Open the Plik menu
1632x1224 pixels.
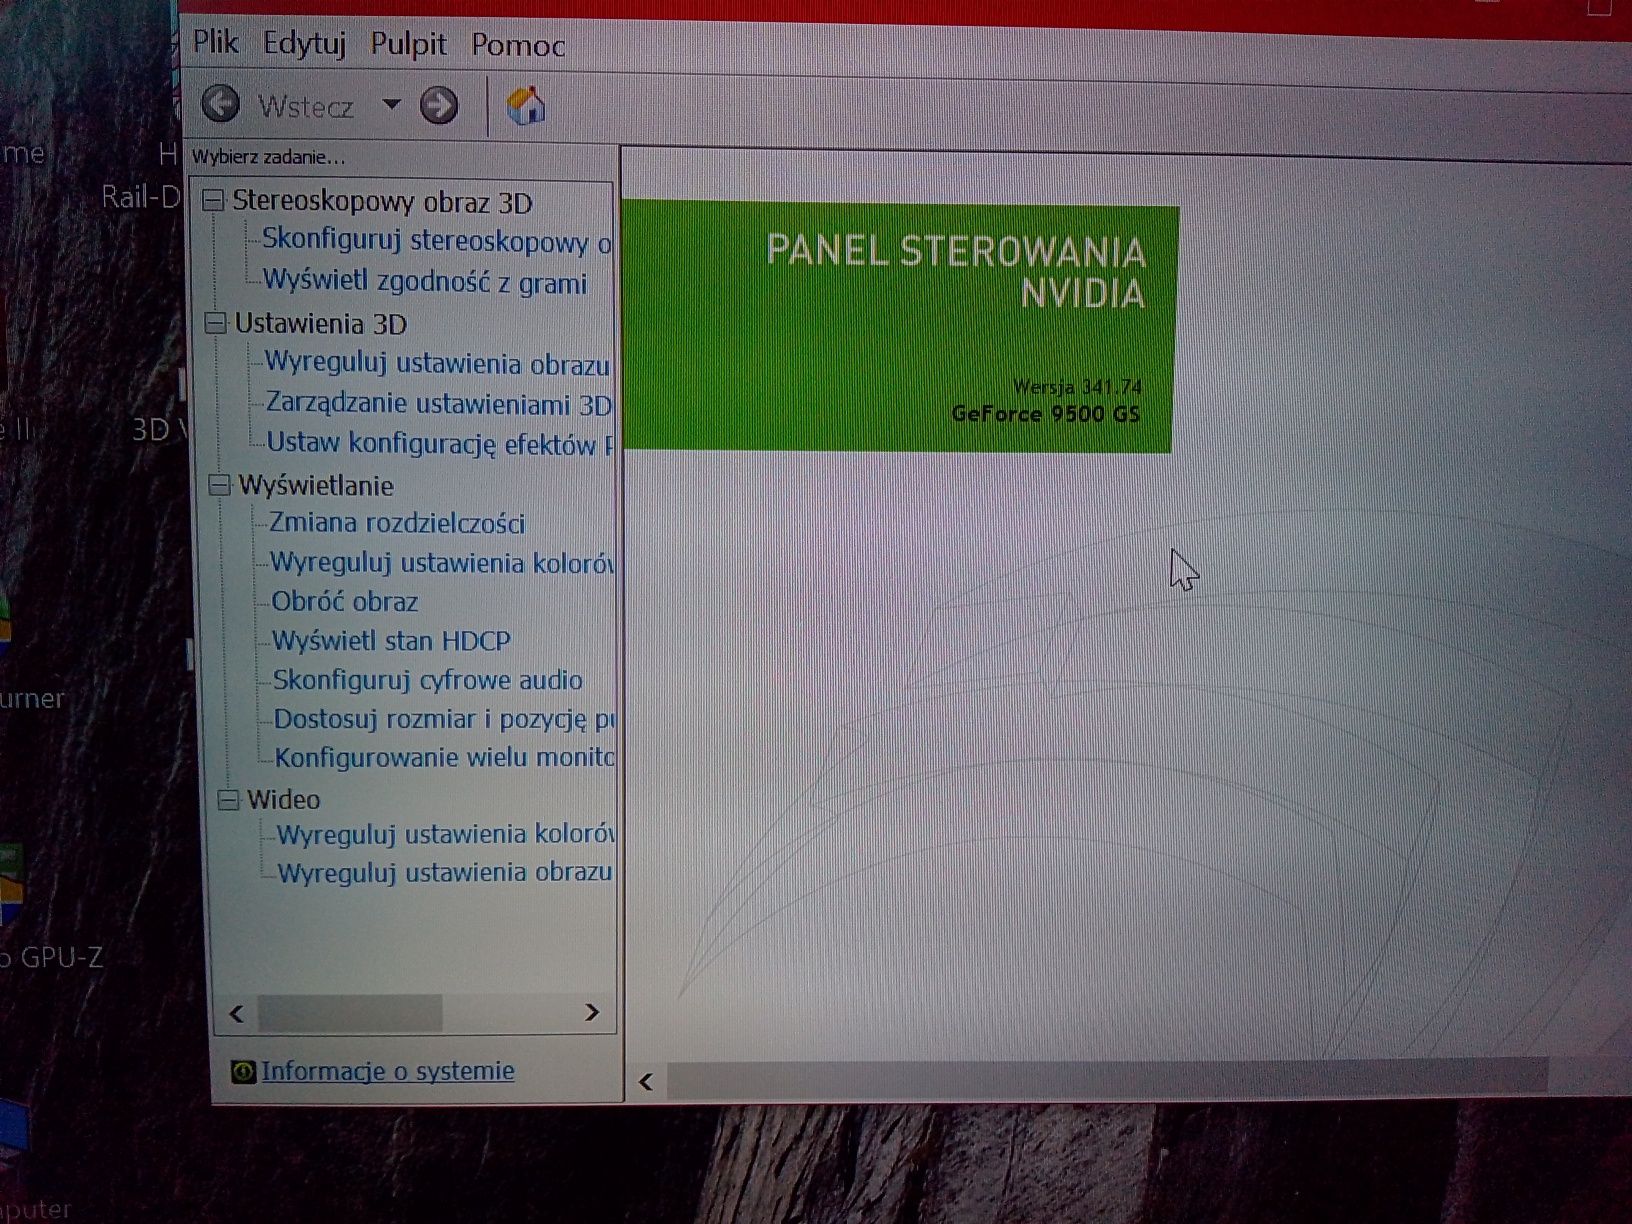(x=215, y=42)
